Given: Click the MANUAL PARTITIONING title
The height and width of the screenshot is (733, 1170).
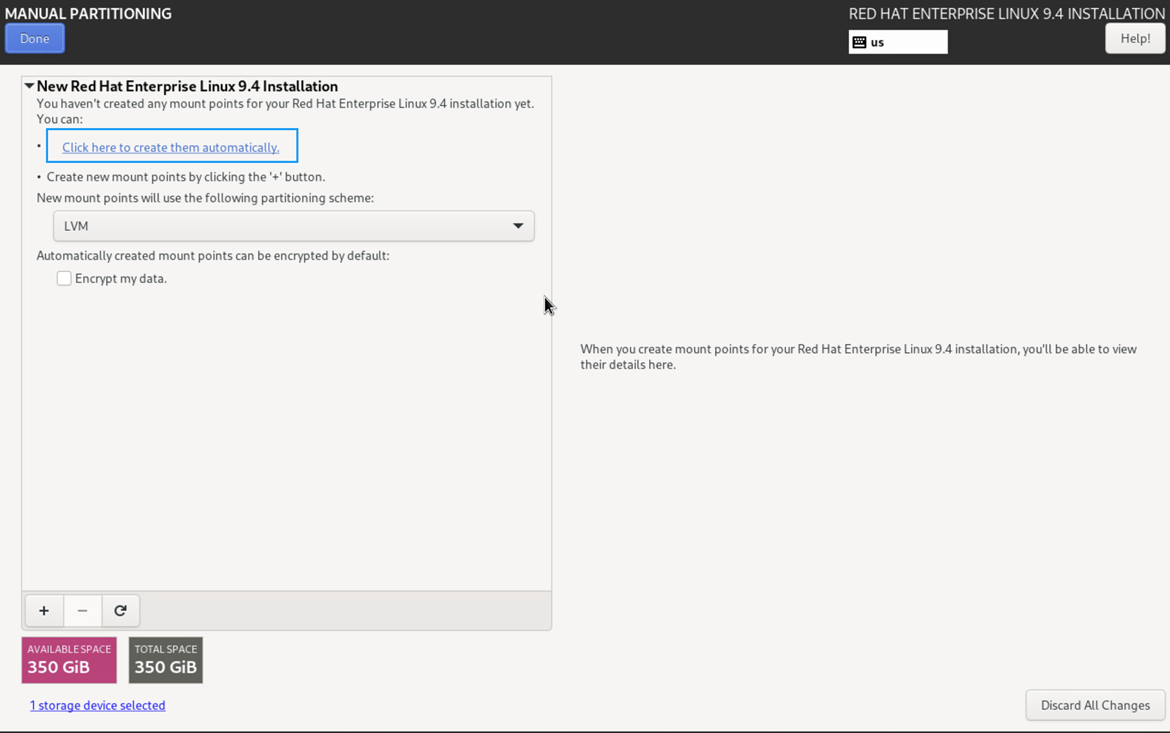Looking at the screenshot, I should (x=88, y=13).
